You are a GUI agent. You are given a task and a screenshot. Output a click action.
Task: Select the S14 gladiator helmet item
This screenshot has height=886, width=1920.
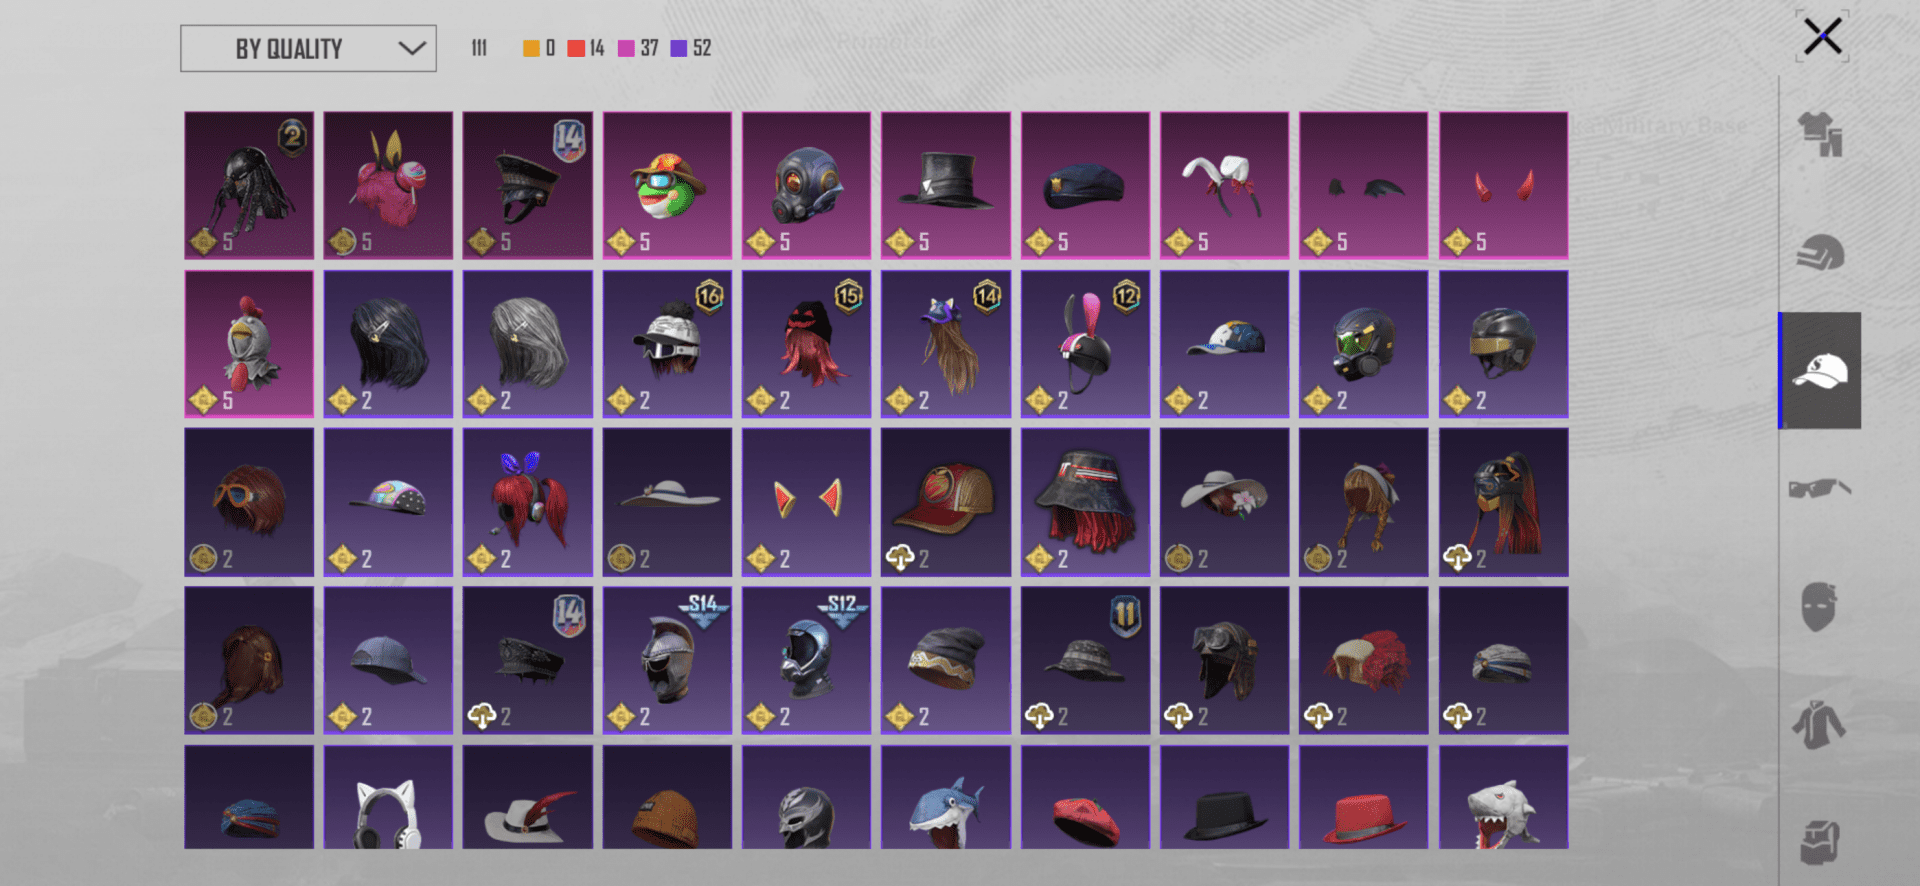coord(667,660)
